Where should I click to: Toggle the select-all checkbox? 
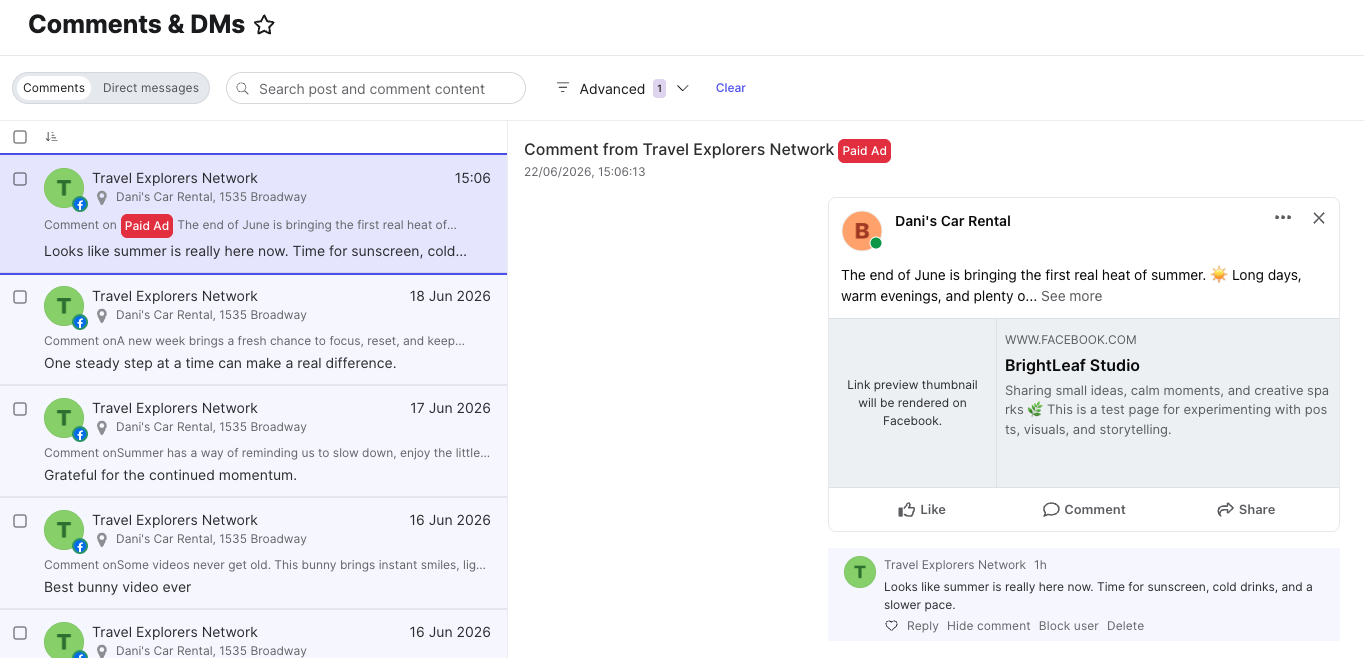pos(20,137)
